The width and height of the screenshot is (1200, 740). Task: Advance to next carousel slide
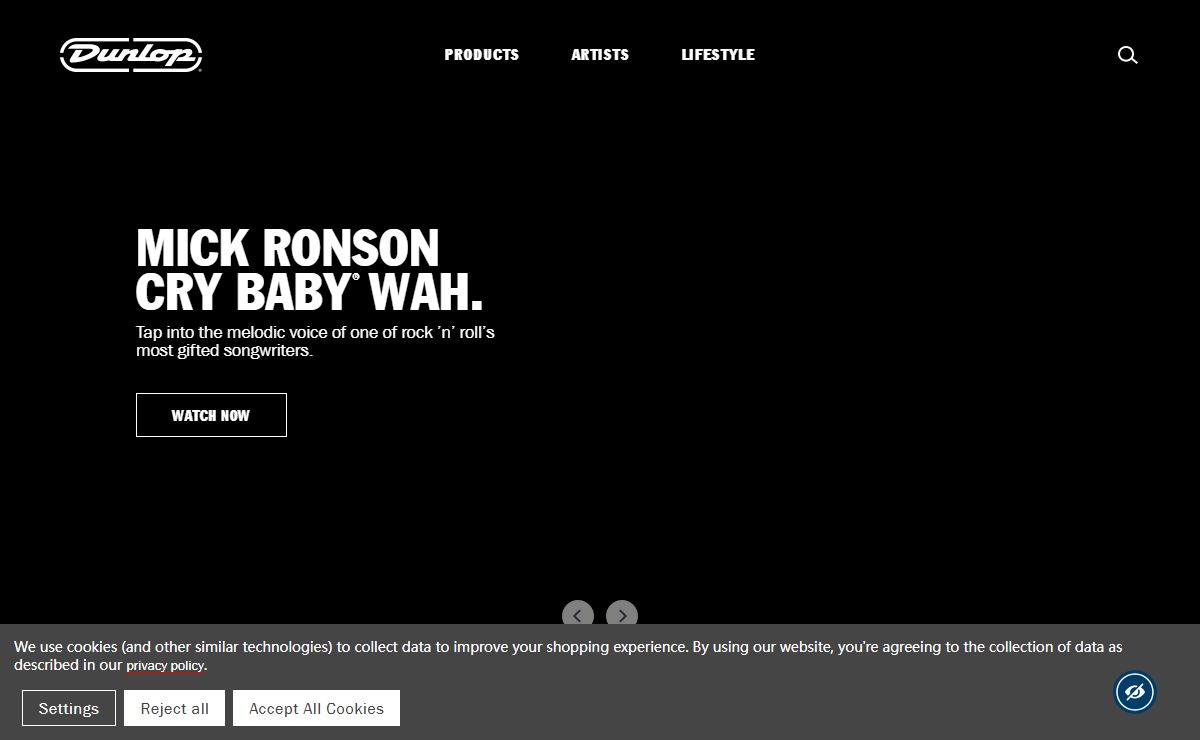point(622,614)
